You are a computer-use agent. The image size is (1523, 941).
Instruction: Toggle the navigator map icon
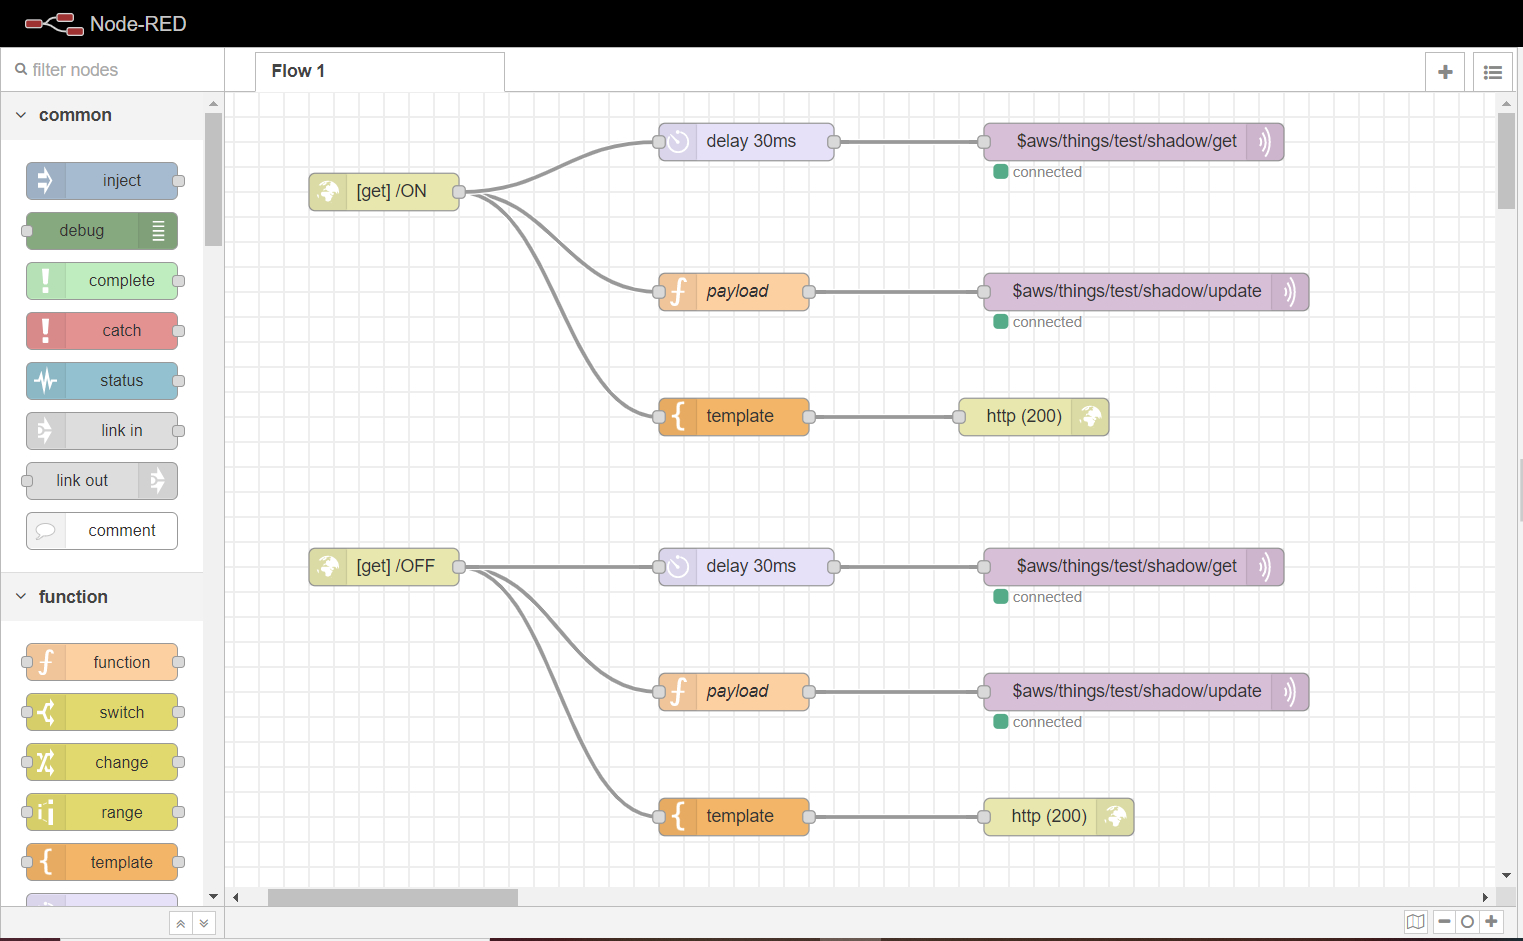pyautogui.click(x=1415, y=922)
